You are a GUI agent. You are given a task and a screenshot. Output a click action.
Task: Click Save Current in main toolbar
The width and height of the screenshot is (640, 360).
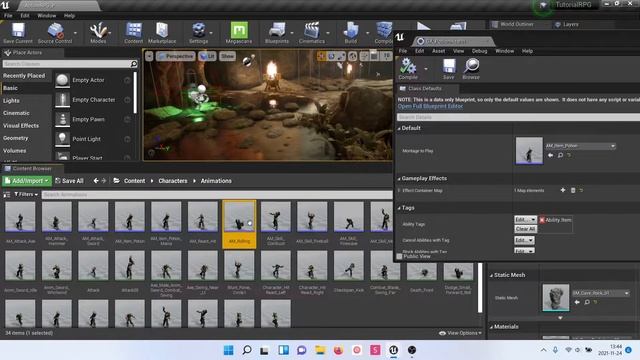[18, 33]
